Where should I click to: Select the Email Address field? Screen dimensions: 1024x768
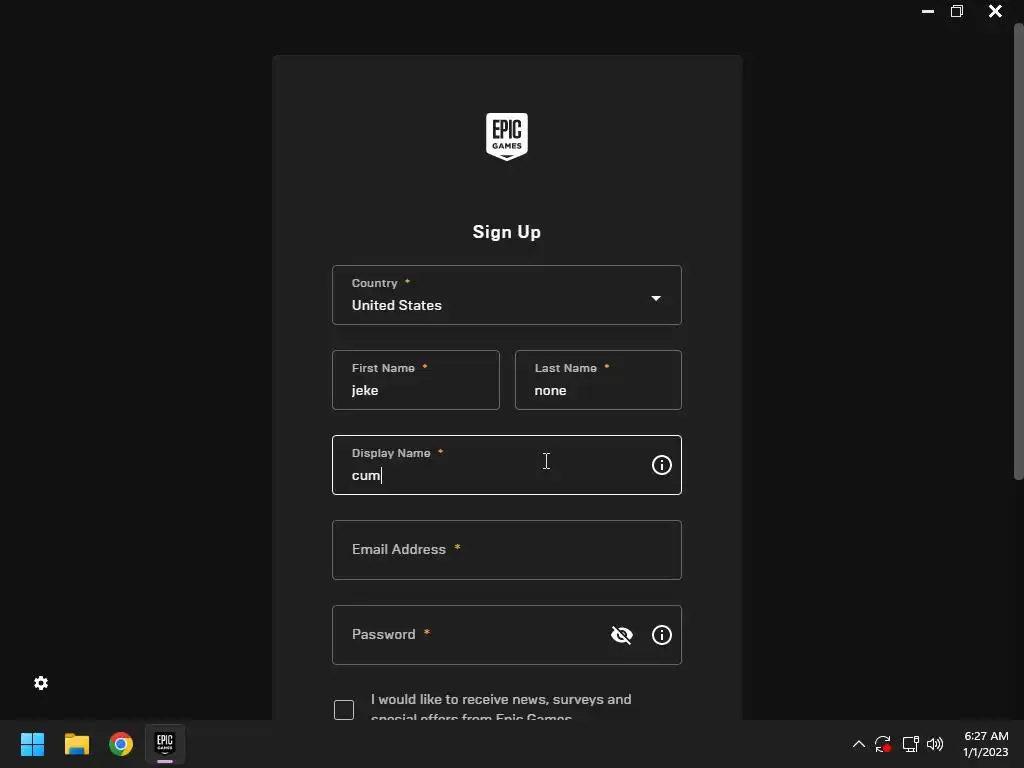(x=507, y=550)
